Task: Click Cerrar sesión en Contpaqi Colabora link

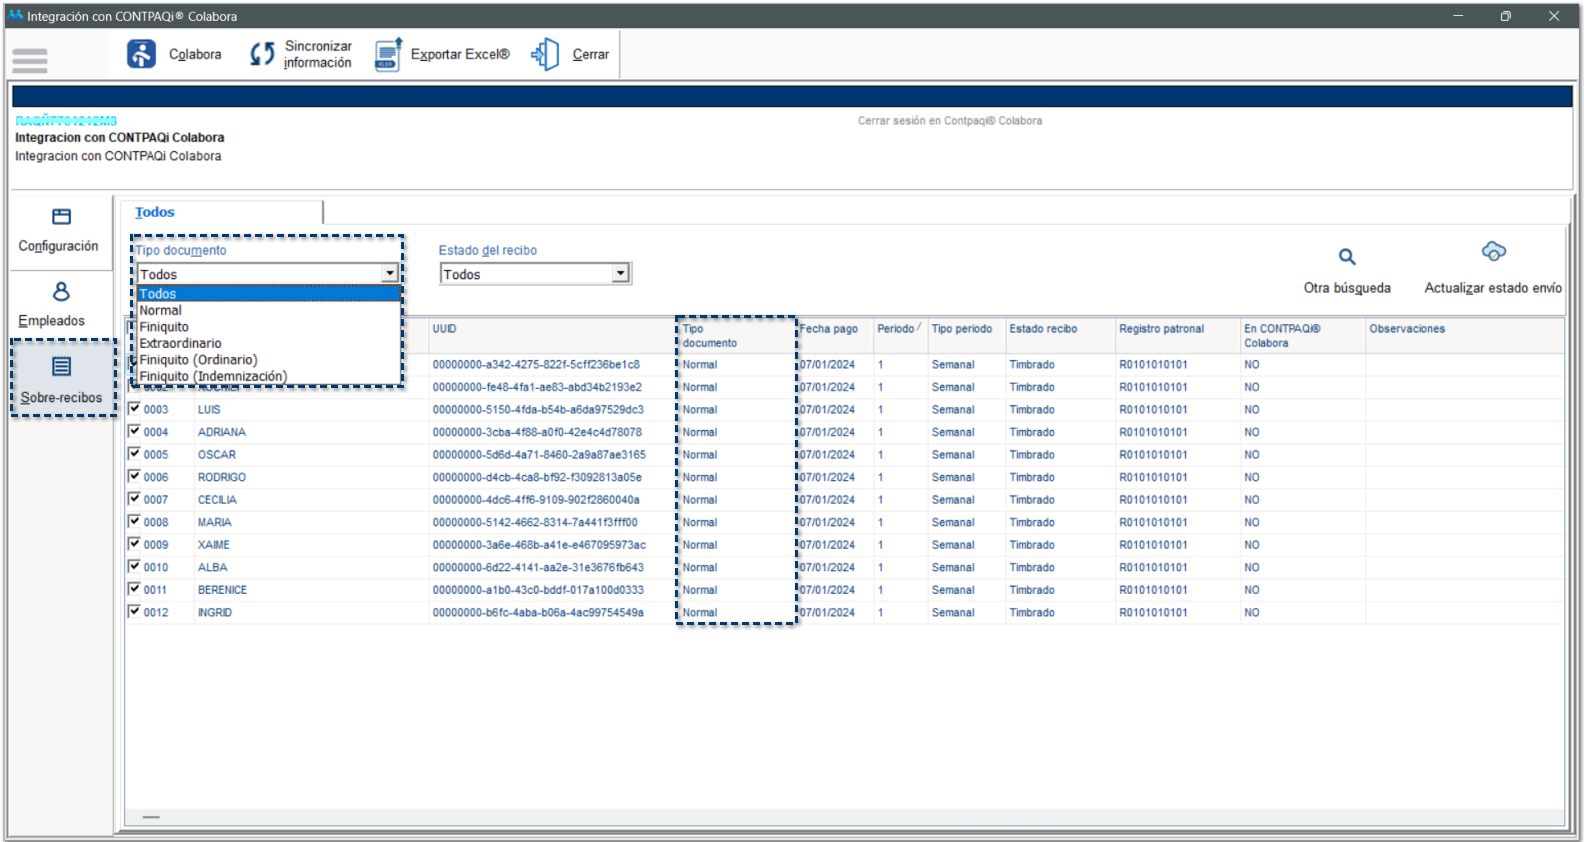Action: click(949, 121)
